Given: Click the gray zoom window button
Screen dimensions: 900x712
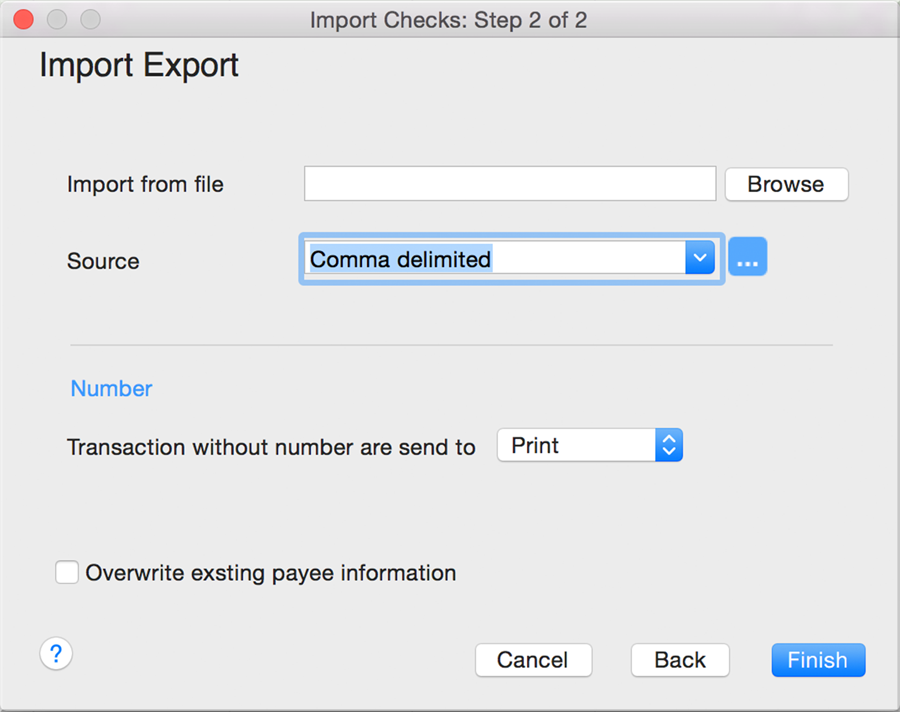Looking at the screenshot, I should click(x=90, y=19).
